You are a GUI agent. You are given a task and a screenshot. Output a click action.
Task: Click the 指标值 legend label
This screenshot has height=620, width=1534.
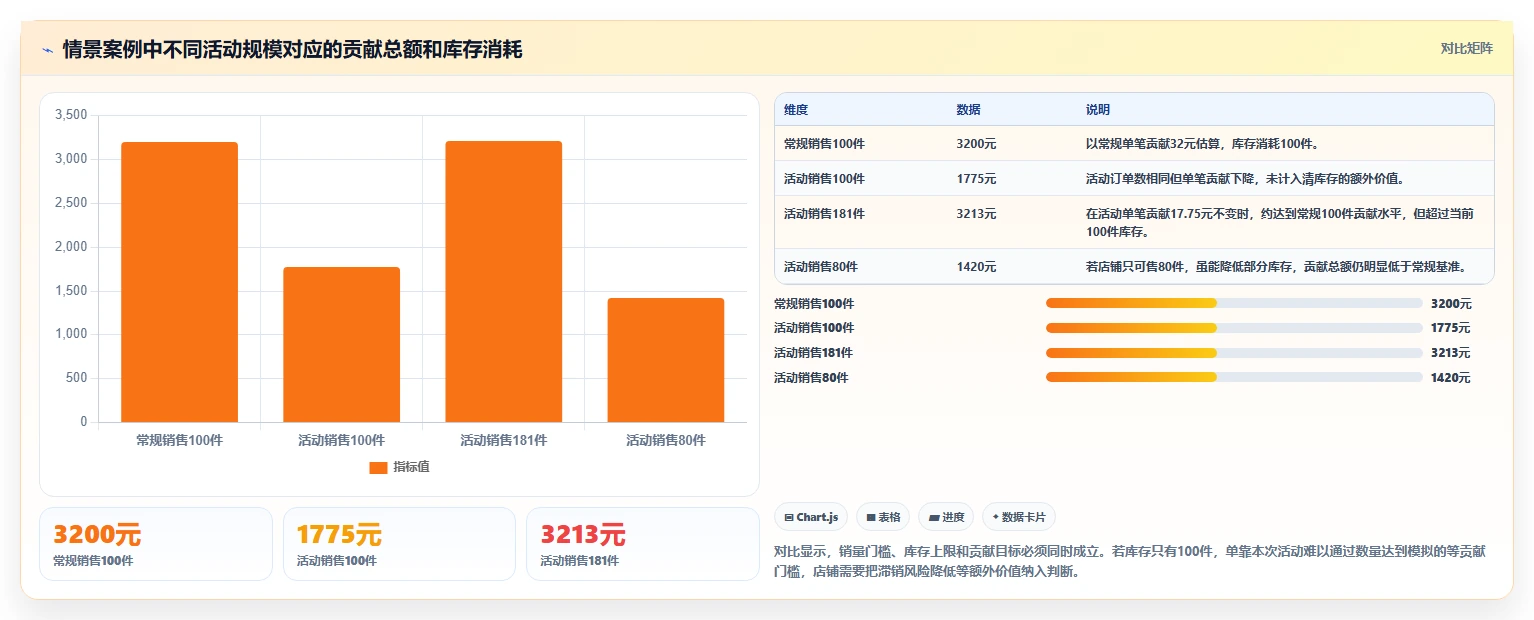point(411,467)
